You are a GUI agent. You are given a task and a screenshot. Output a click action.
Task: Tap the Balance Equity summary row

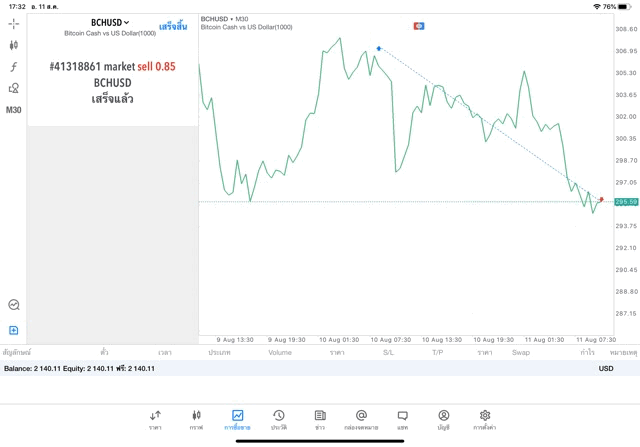tap(320, 369)
